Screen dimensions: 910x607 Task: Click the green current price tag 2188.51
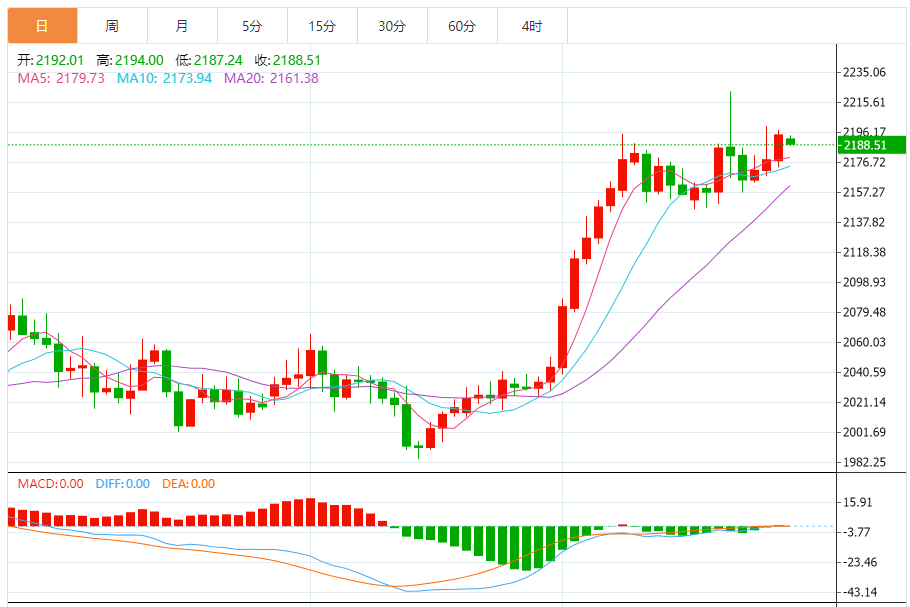(872, 145)
